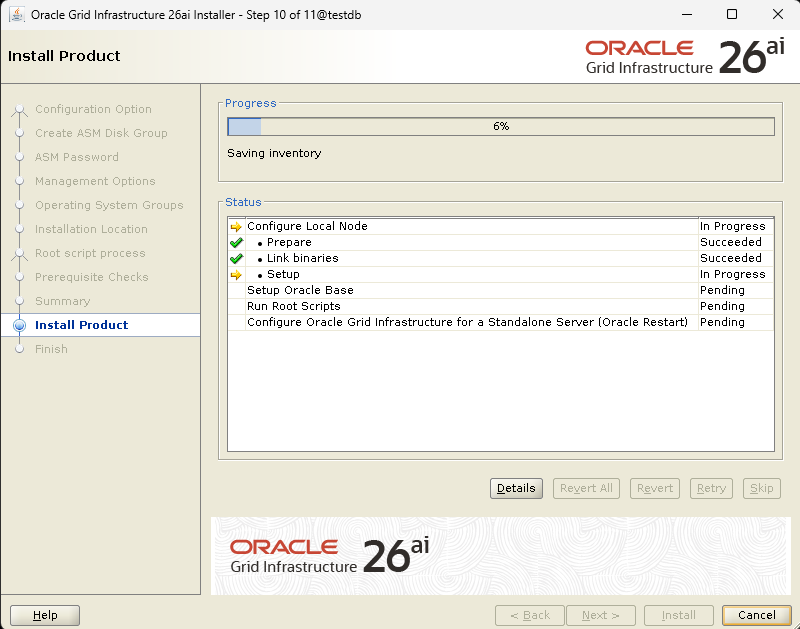Select Install Product step label
Image resolution: width=800 pixels, height=629 pixels.
82,325
